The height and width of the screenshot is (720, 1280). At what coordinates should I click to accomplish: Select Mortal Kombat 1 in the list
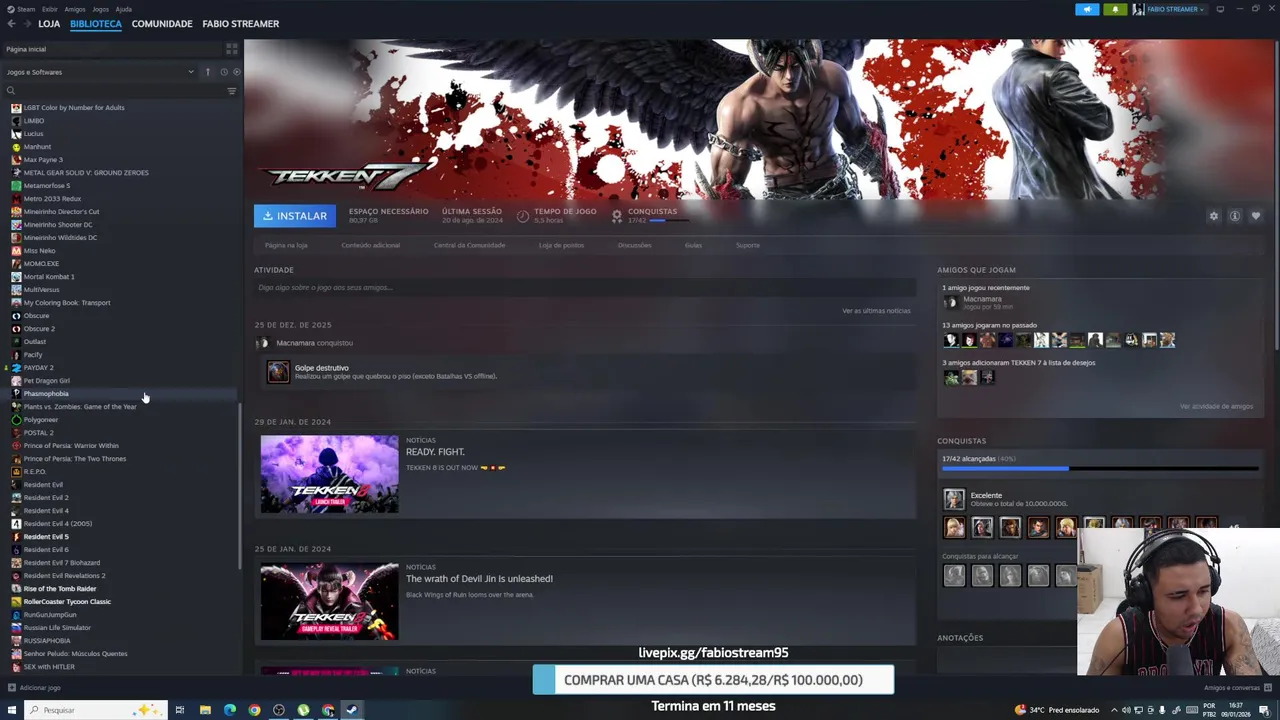point(49,277)
